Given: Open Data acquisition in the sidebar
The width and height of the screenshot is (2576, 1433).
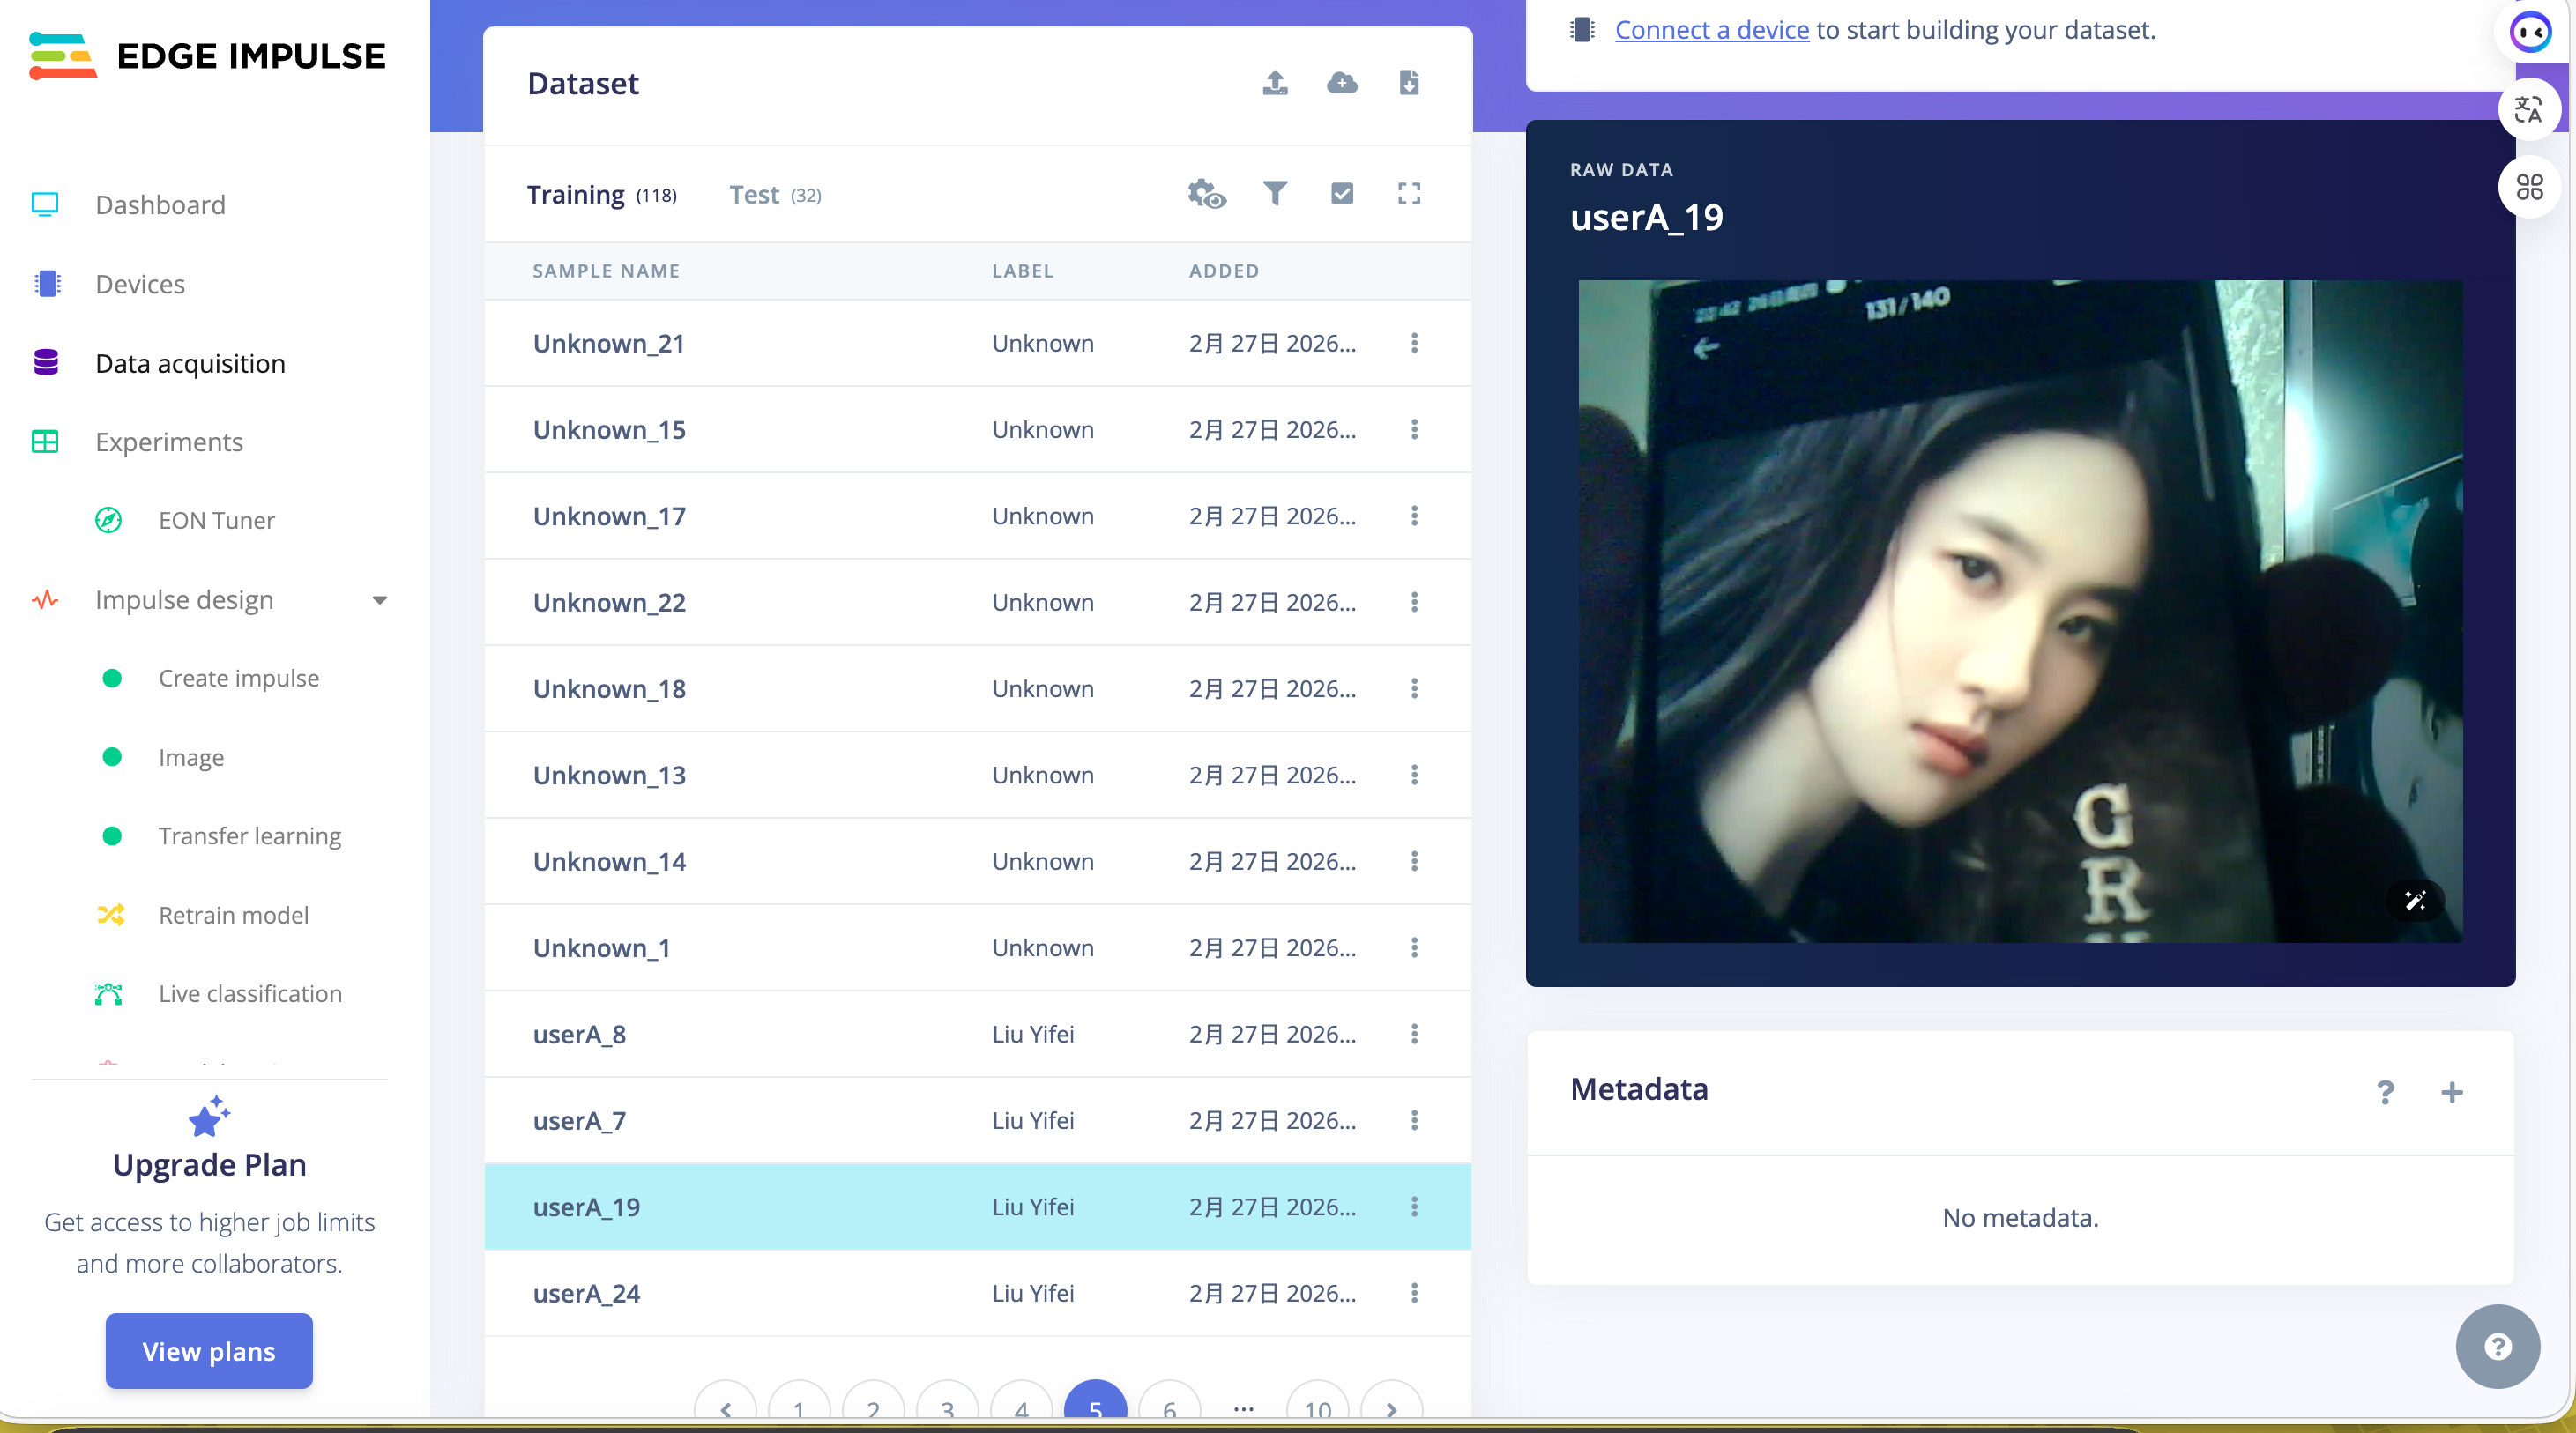Looking at the screenshot, I should coord(190,363).
